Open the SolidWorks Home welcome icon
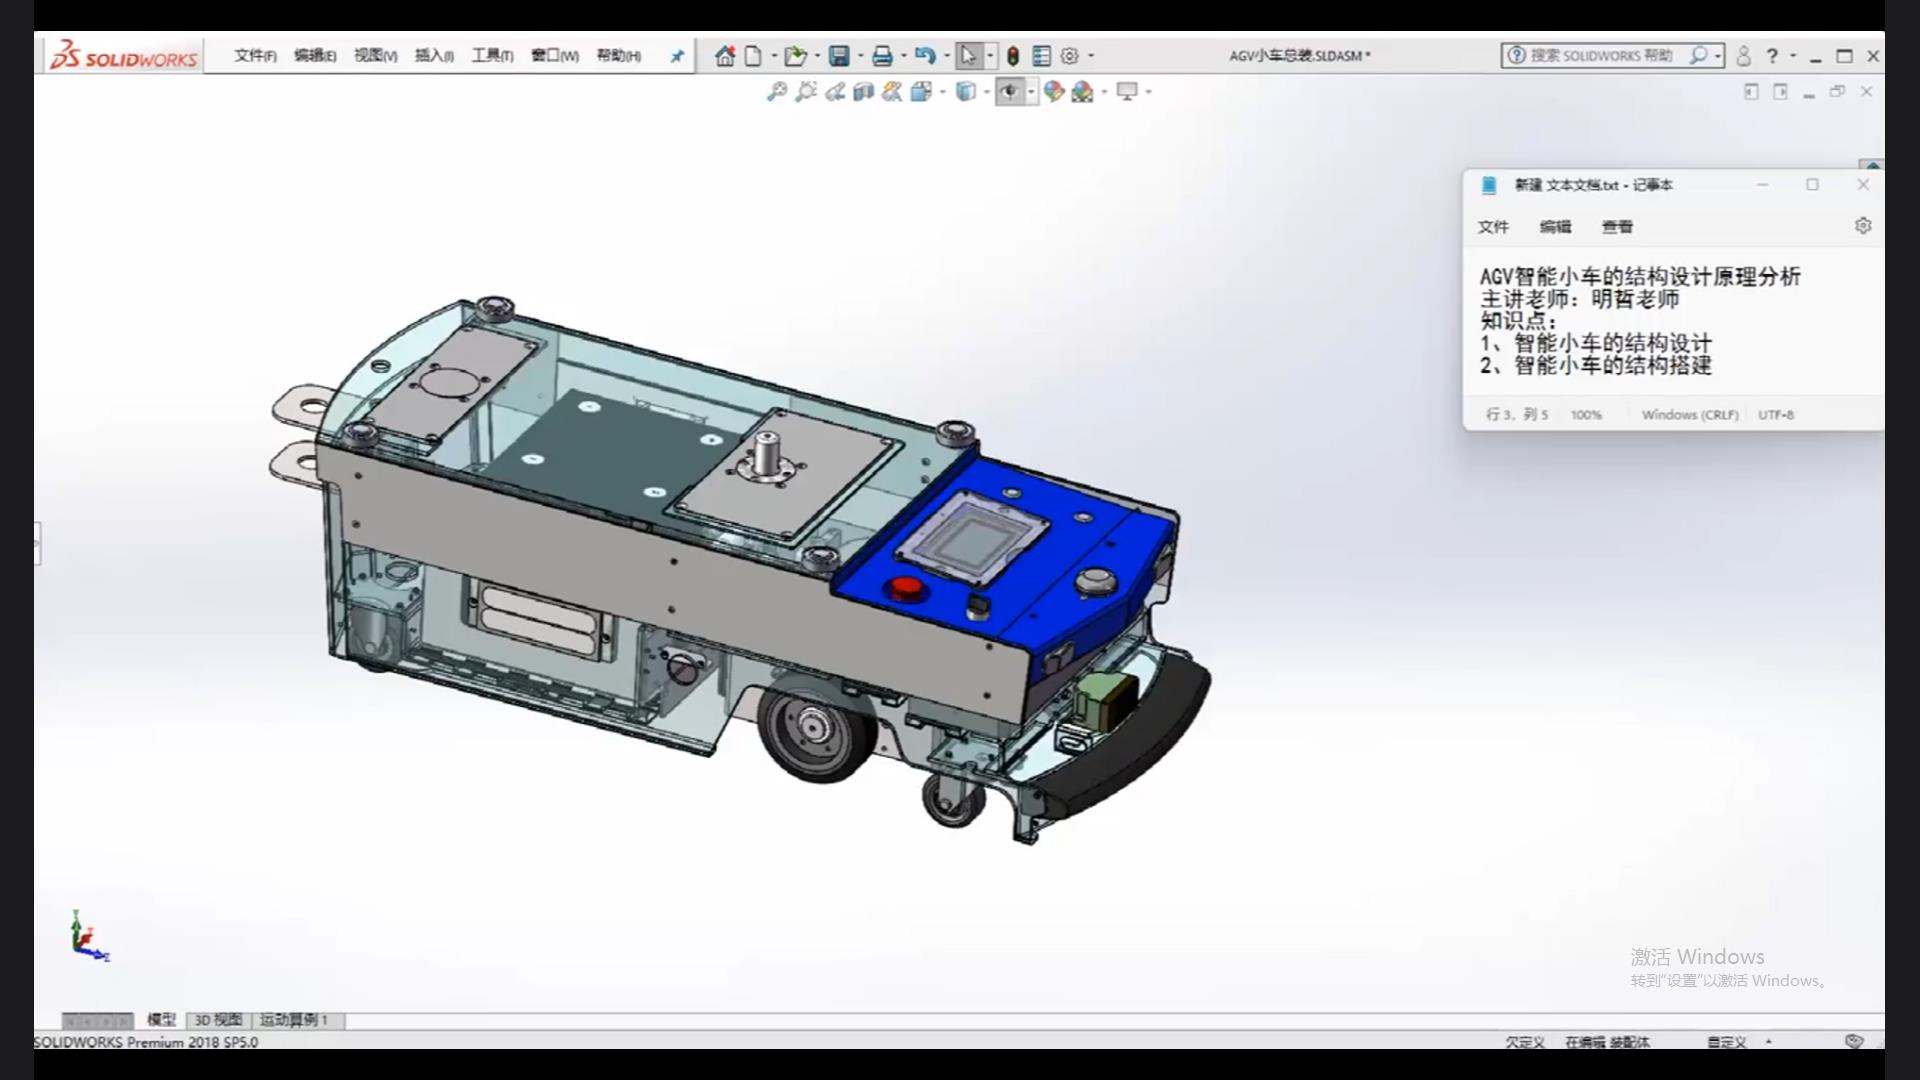This screenshot has height=1080, width=1920. [725, 56]
